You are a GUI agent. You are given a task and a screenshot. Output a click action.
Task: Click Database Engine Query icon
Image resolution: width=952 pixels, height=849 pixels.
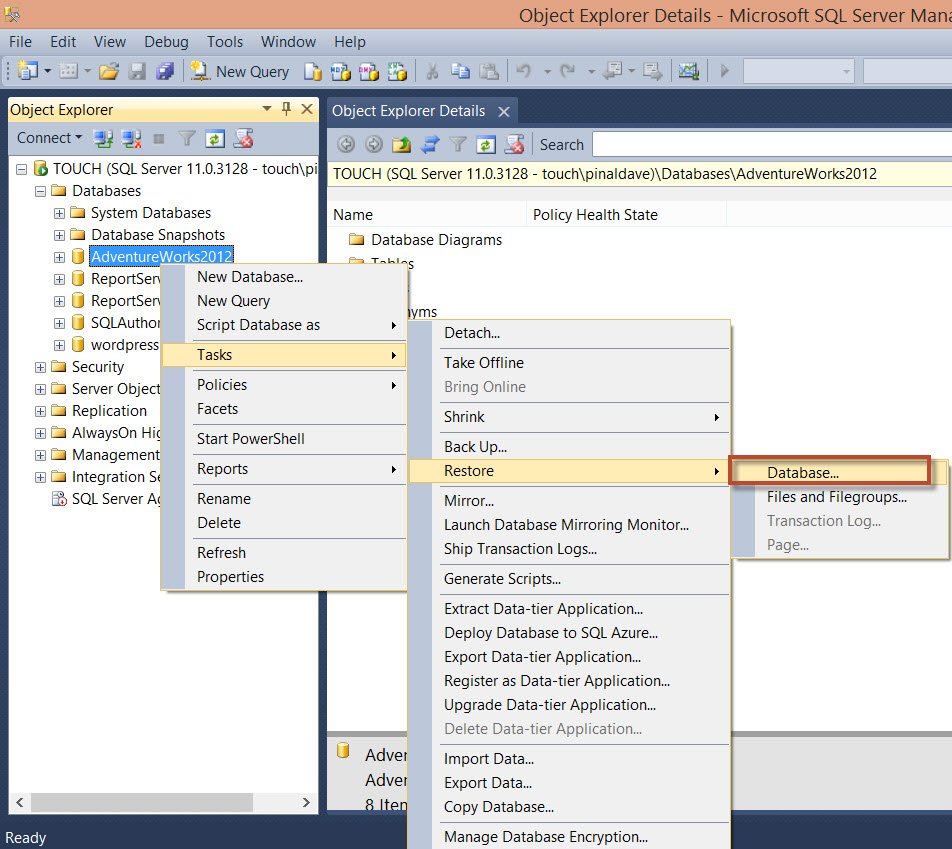click(x=313, y=72)
